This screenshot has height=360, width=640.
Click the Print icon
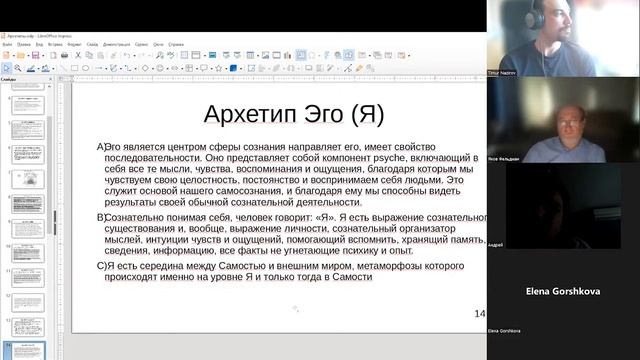(64, 55)
